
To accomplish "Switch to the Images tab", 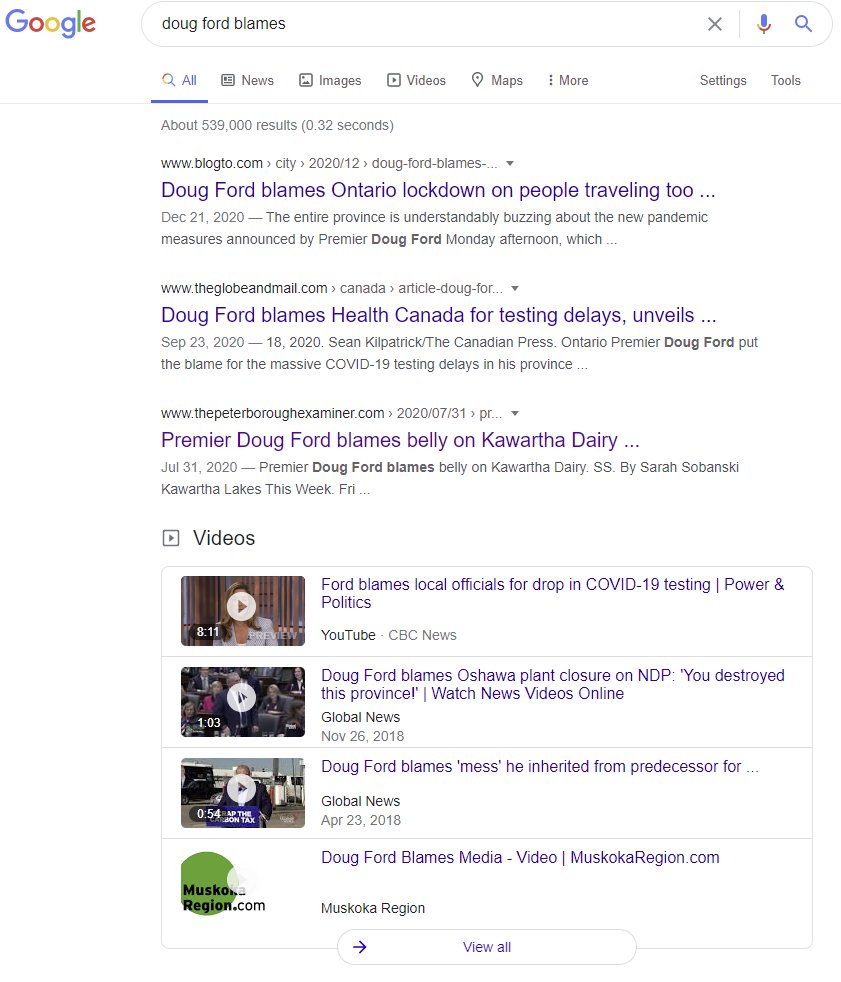I will click(x=330, y=80).
